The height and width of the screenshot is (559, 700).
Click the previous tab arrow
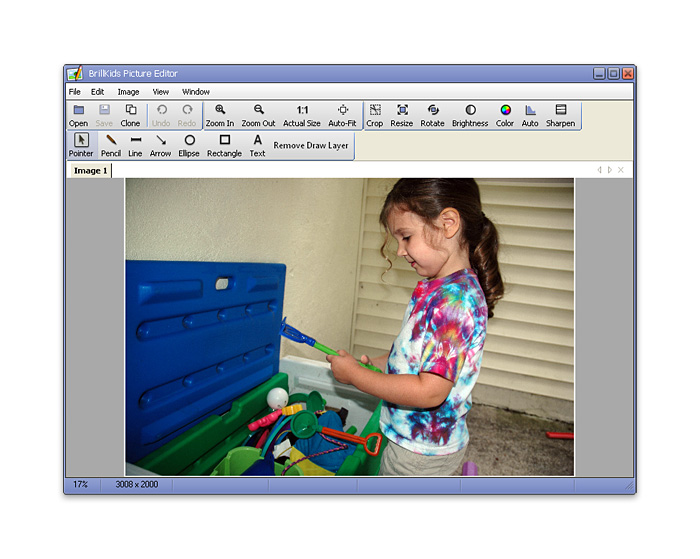click(x=599, y=170)
